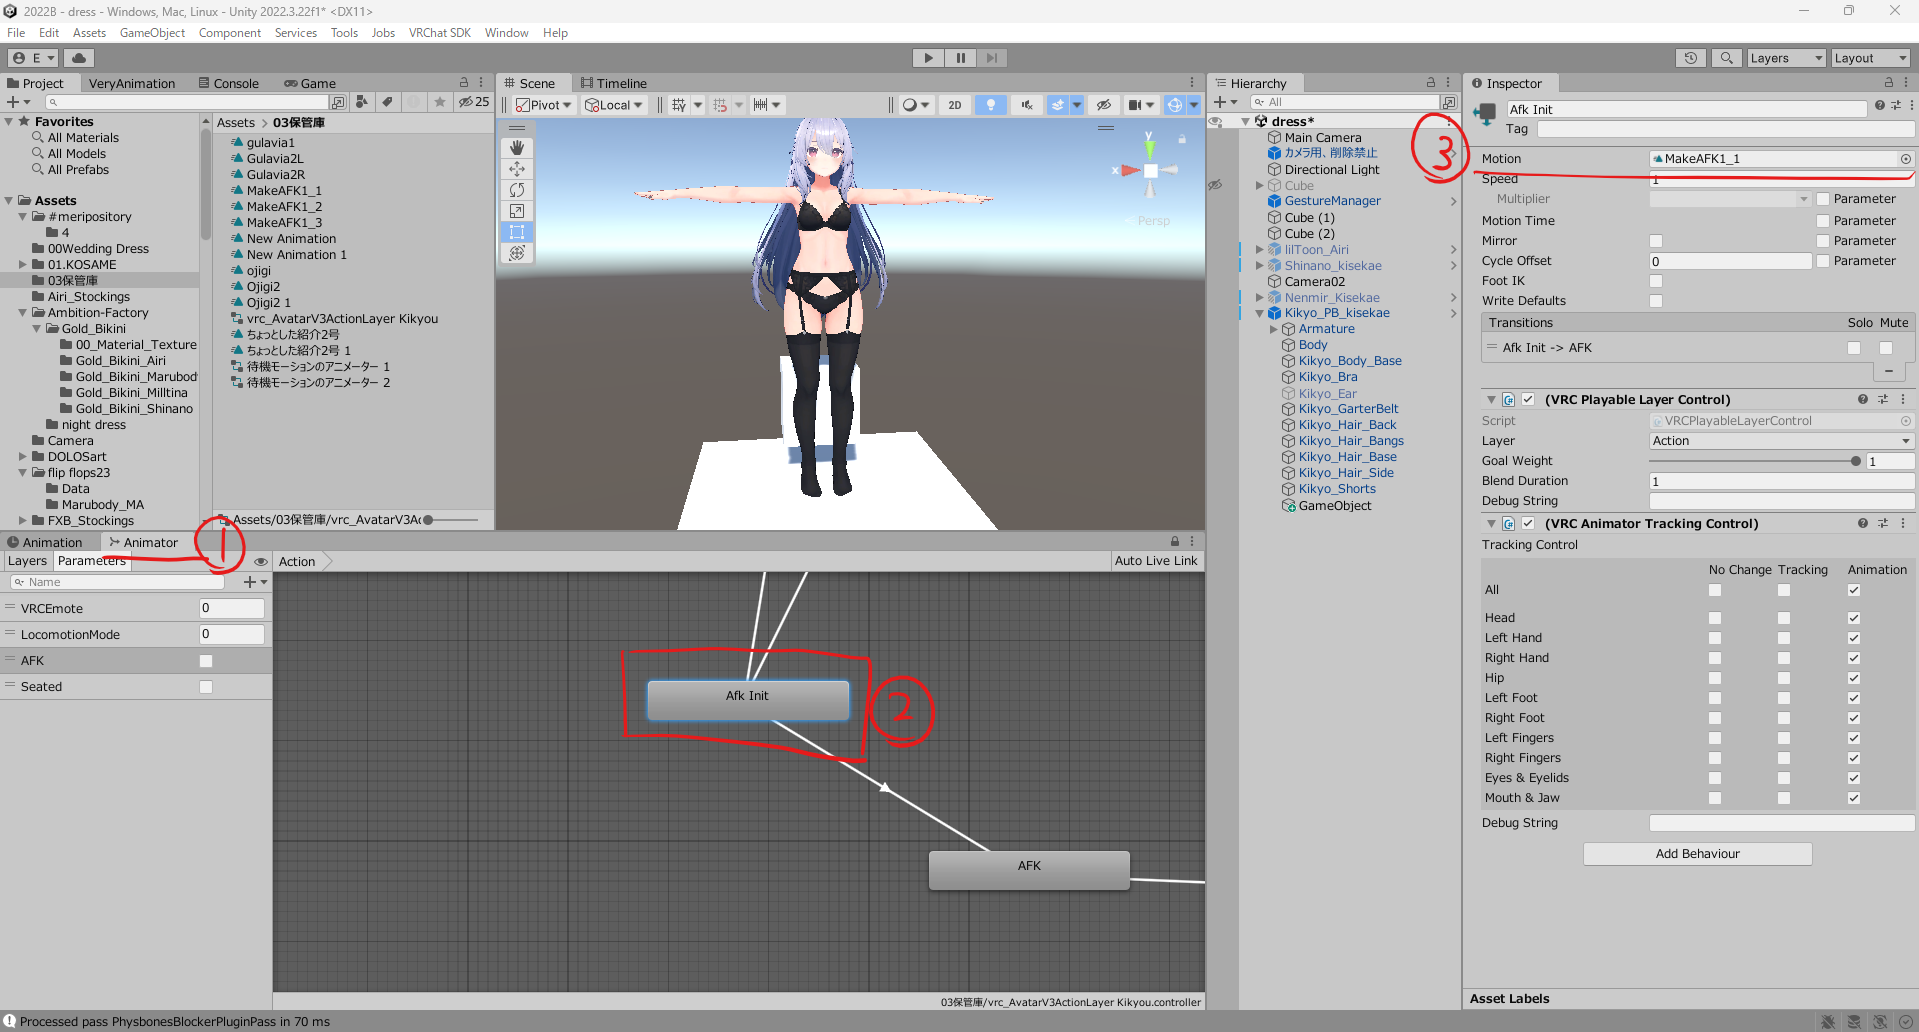The width and height of the screenshot is (1919, 1032).
Task: Select the Move tool in Scene
Action: (517, 169)
